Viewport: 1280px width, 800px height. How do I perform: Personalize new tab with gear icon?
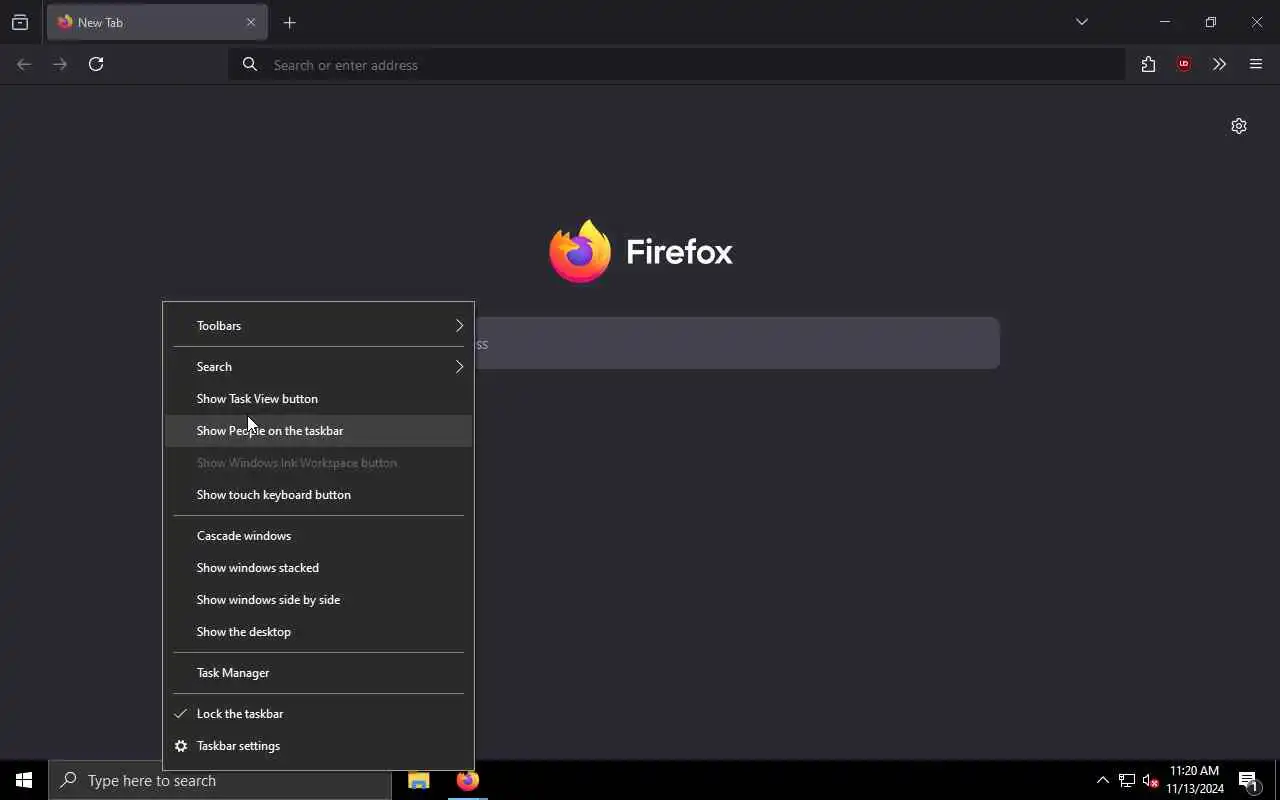point(1239,126)
